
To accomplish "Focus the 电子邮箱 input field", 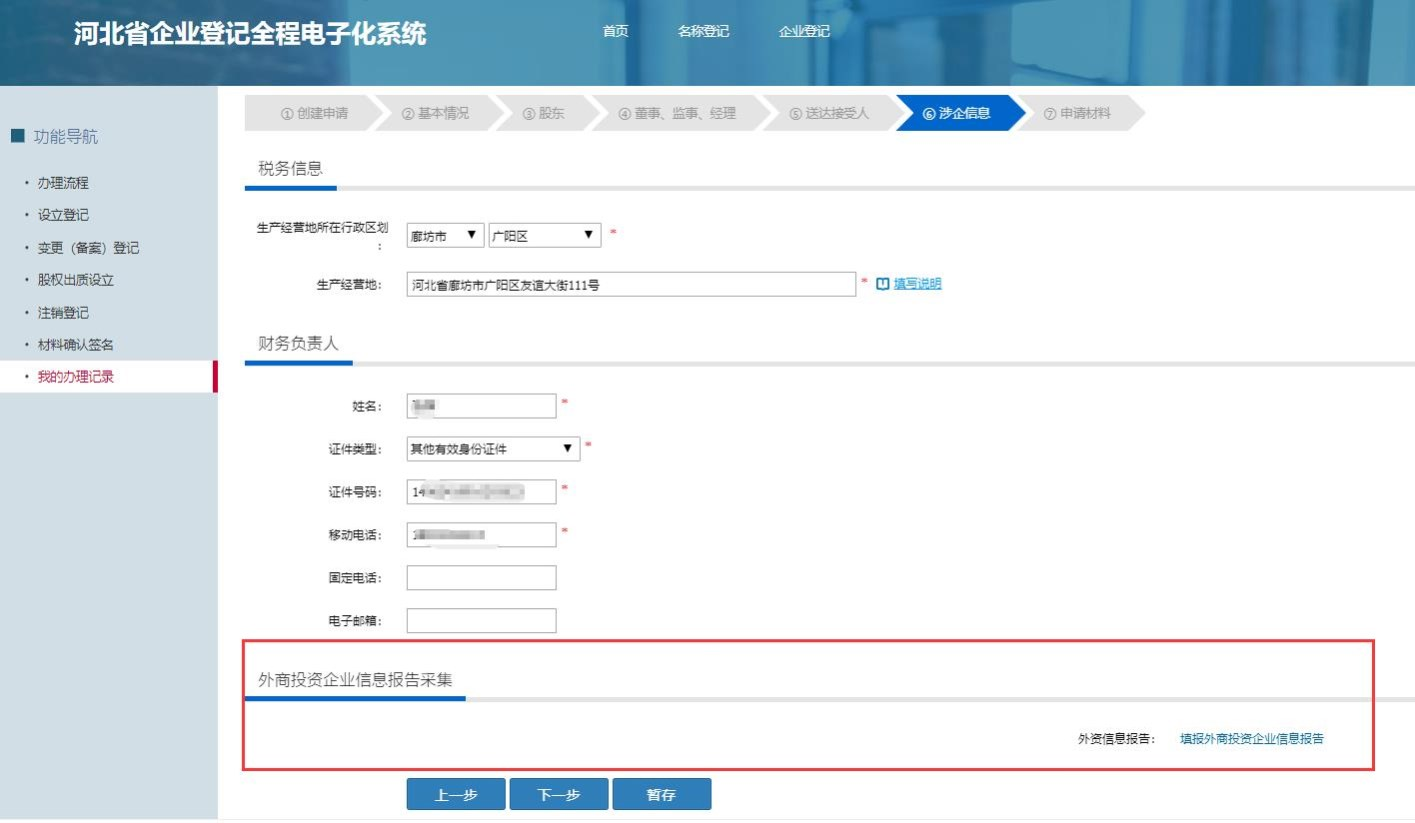I will click(481, 621).
